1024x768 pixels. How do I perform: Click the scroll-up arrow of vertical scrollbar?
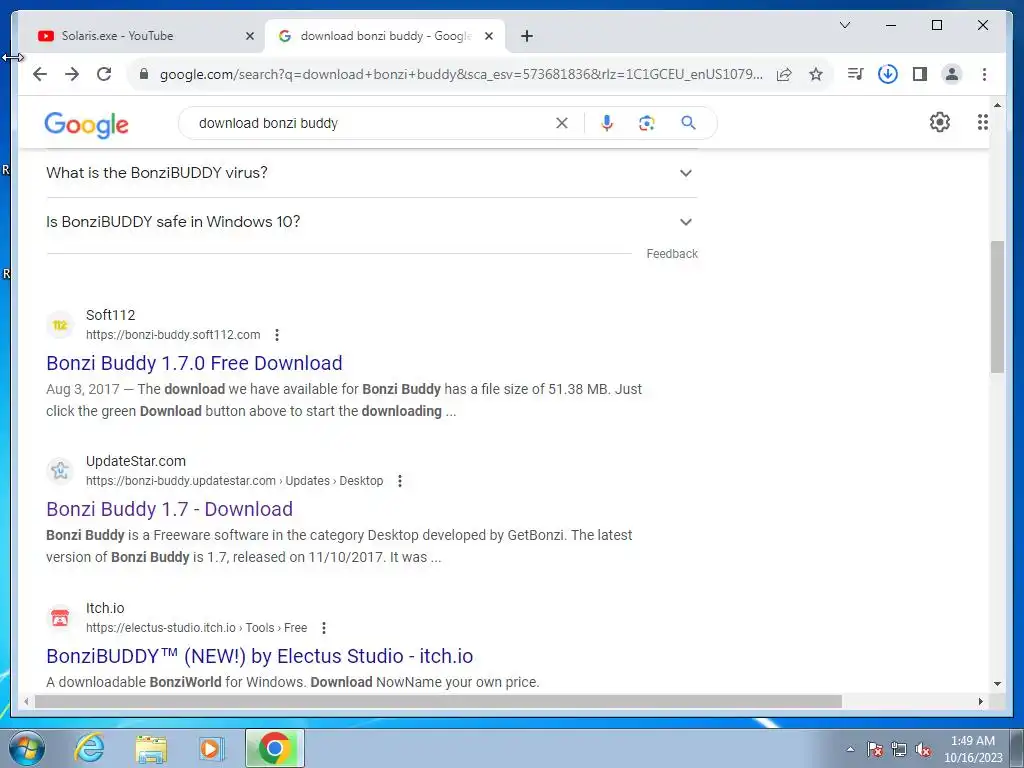click(x=997, y=104)
